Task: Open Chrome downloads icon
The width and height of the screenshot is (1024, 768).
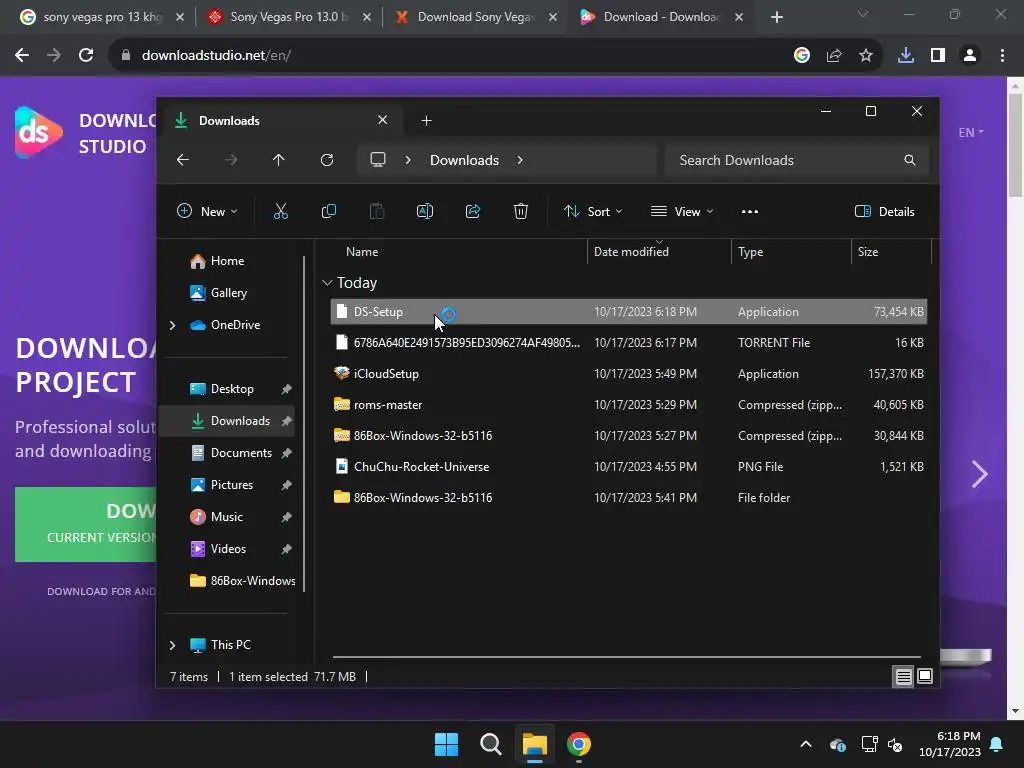Action: click(906, 56)
